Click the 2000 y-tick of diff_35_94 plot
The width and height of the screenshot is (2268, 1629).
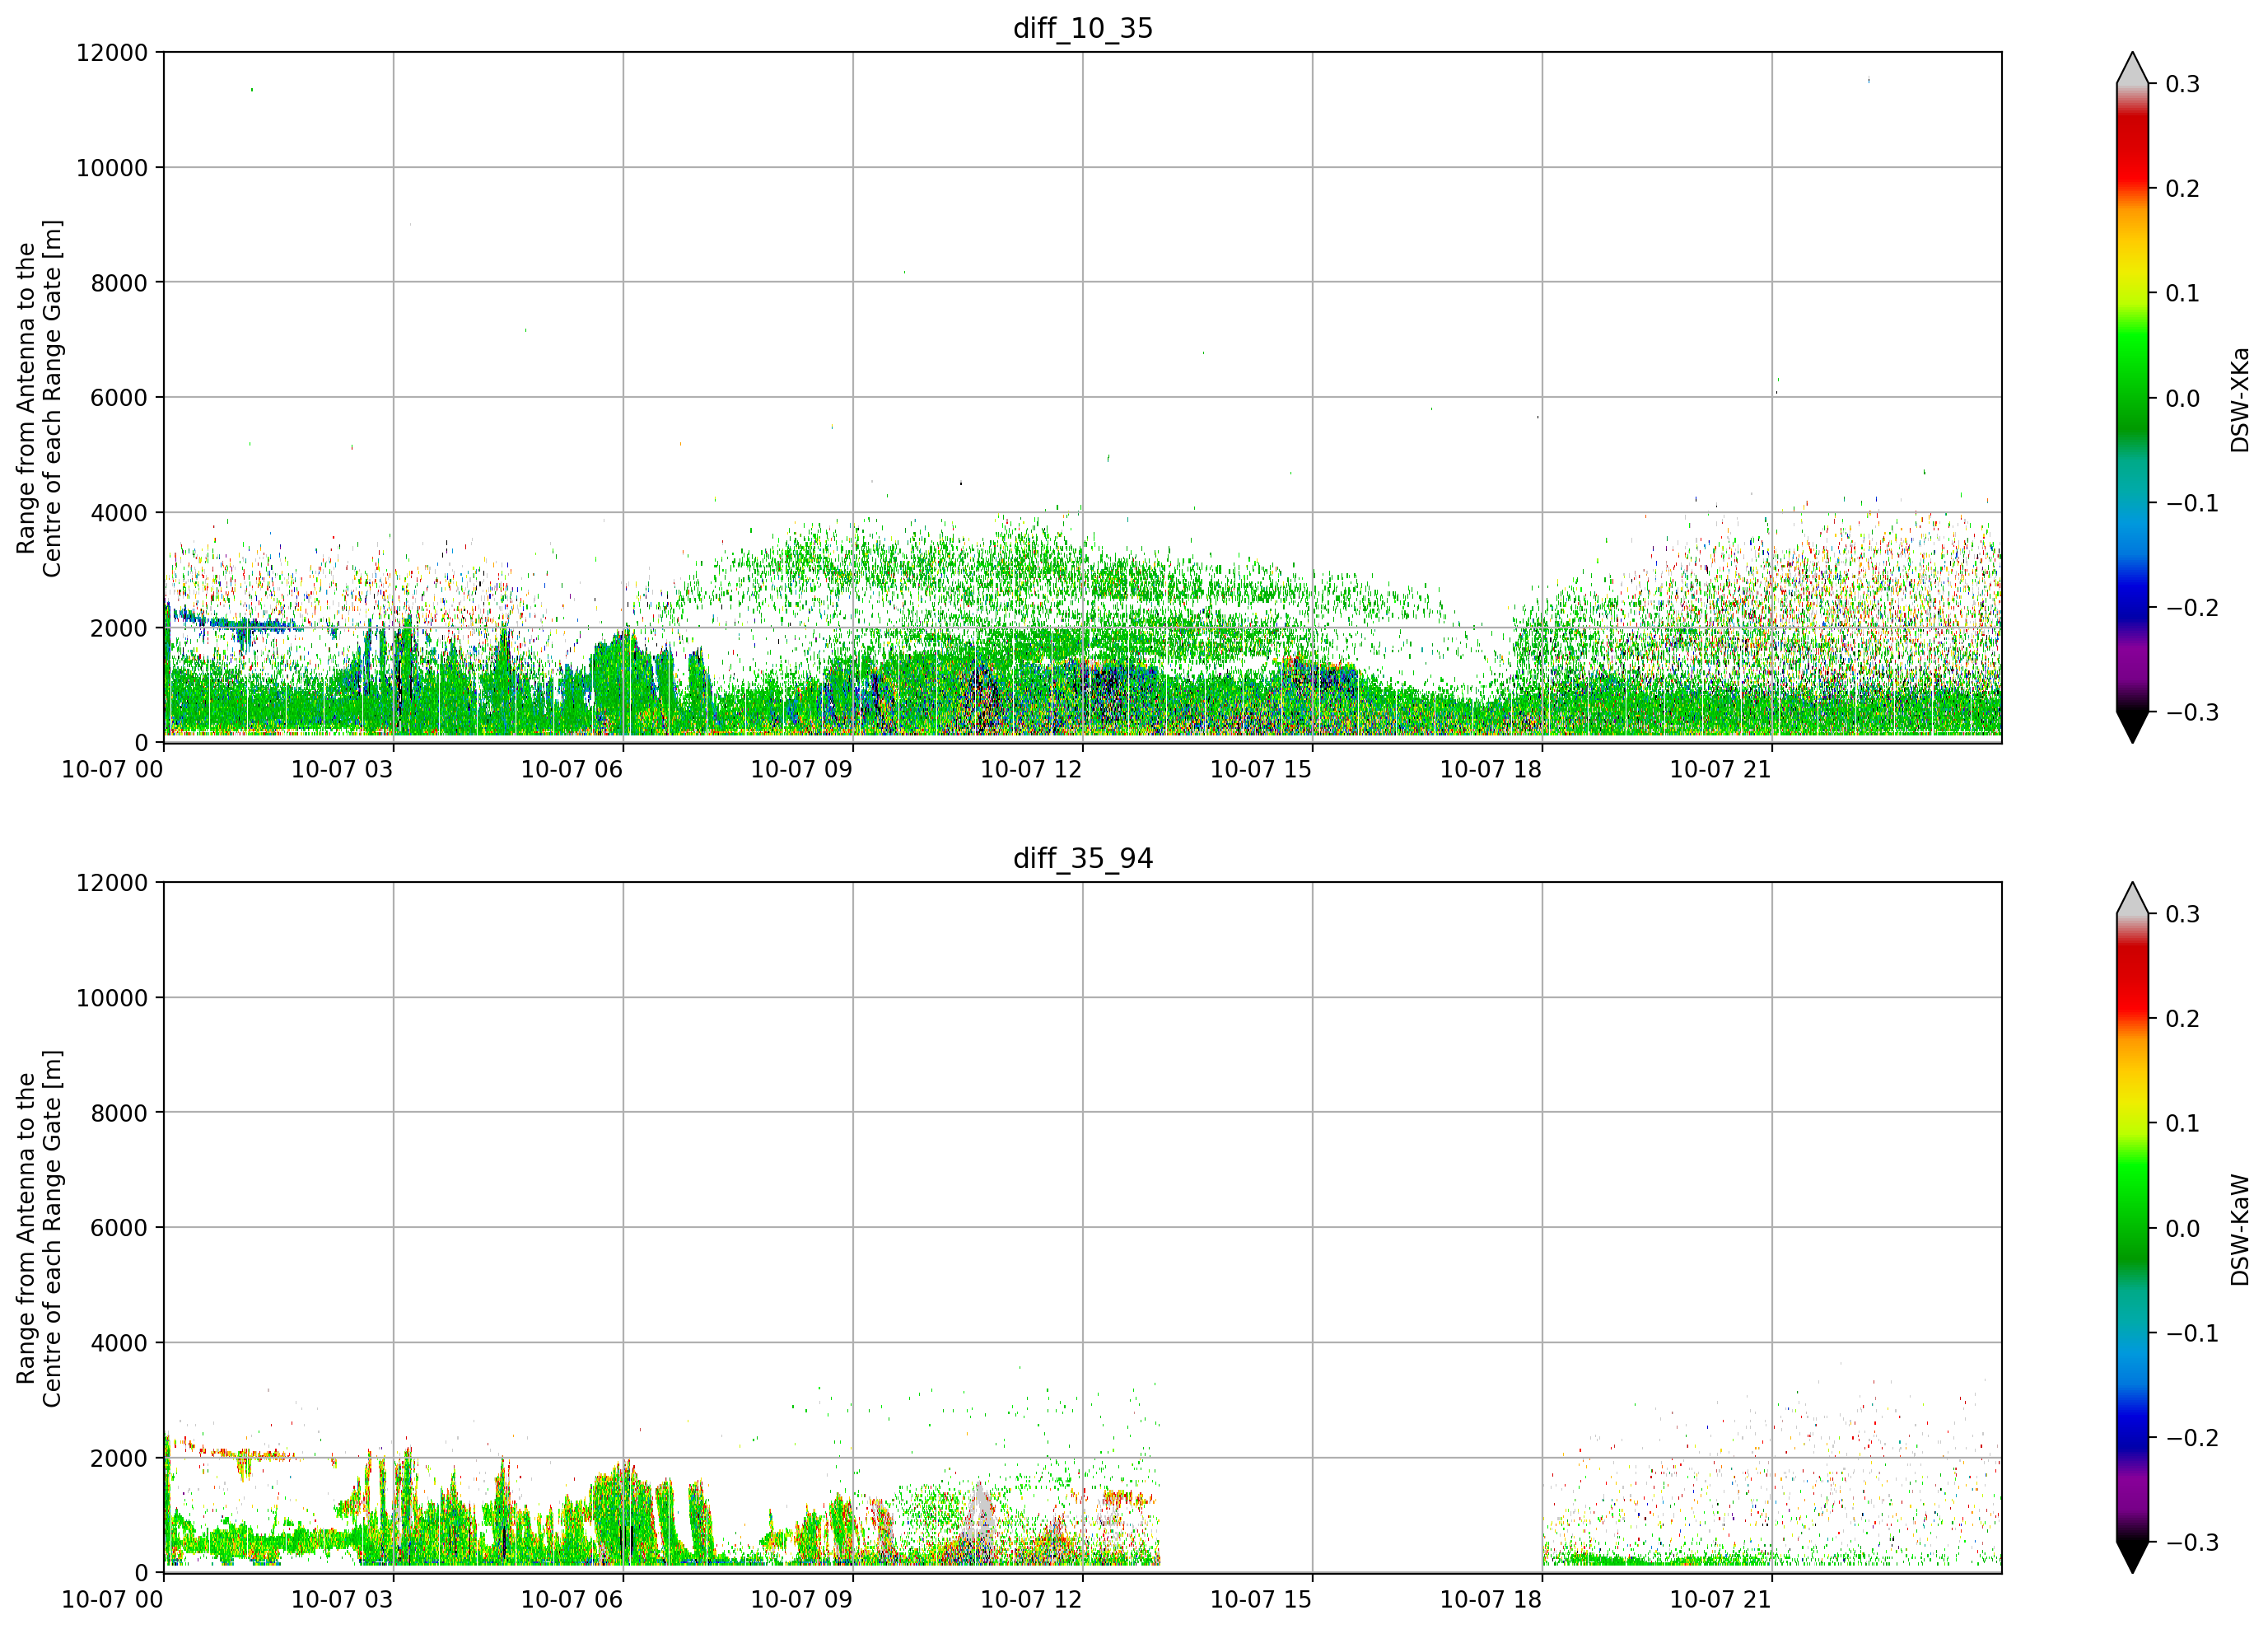coord(118,1458)
